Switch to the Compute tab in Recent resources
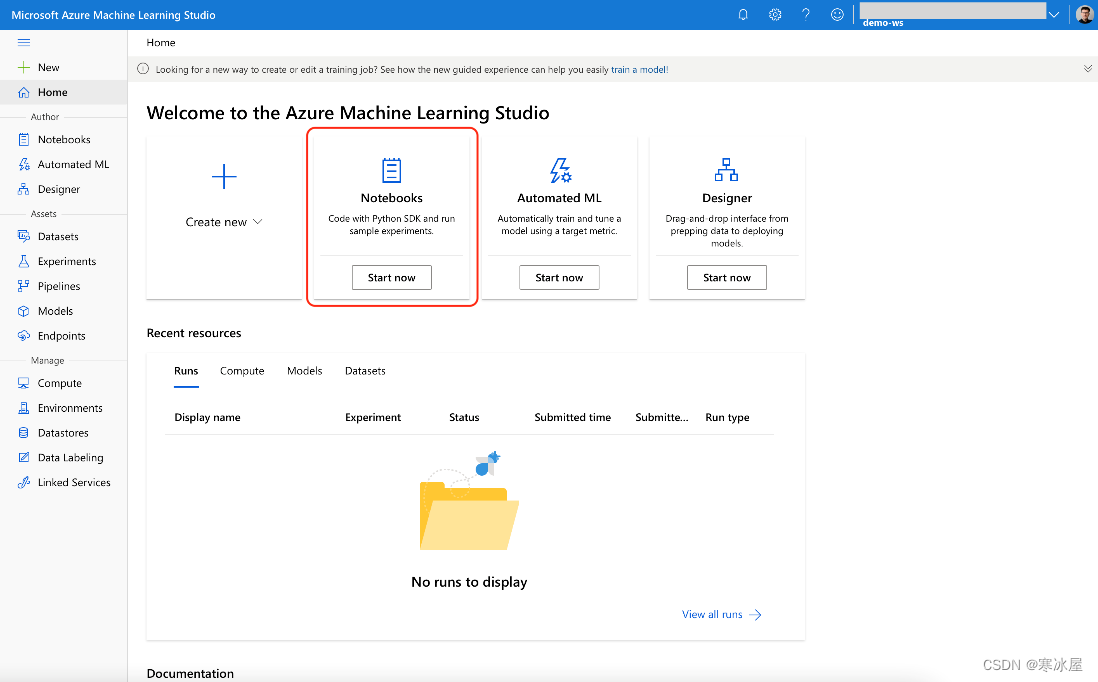This screenshot has width=1098, height=682. 242,371
